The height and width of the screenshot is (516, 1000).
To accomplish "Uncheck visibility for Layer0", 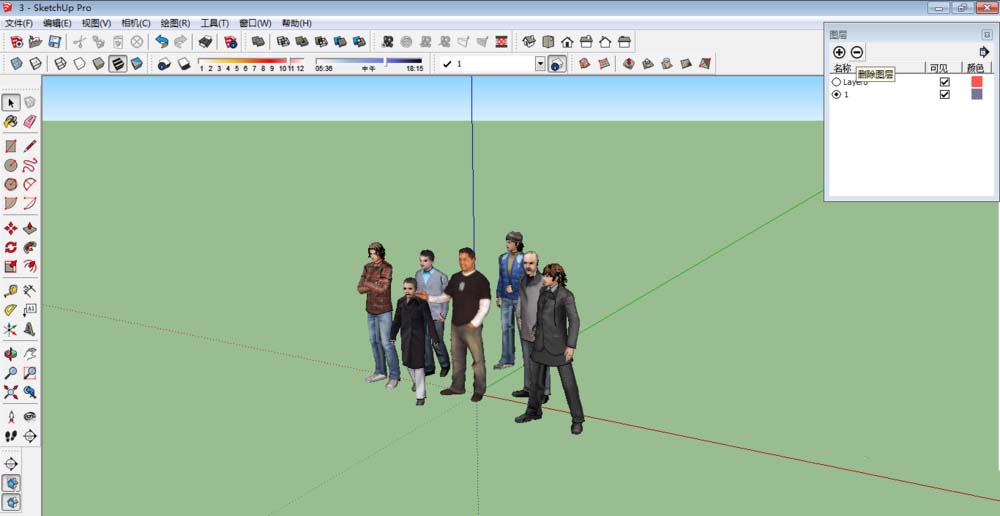I will [x=944, y=82].
